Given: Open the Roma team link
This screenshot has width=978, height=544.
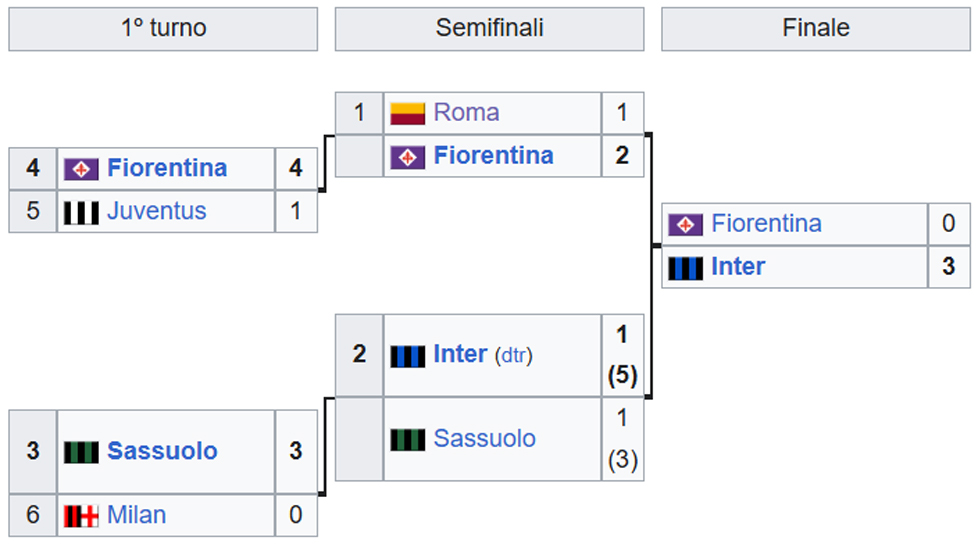Looking at the screenshot, I should [x=467, y=113].
